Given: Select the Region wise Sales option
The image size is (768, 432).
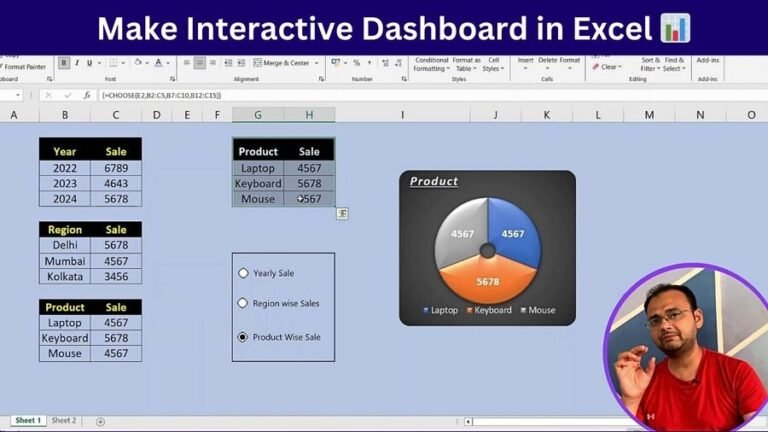Looking at the screenshot, I should coord(243,303).
